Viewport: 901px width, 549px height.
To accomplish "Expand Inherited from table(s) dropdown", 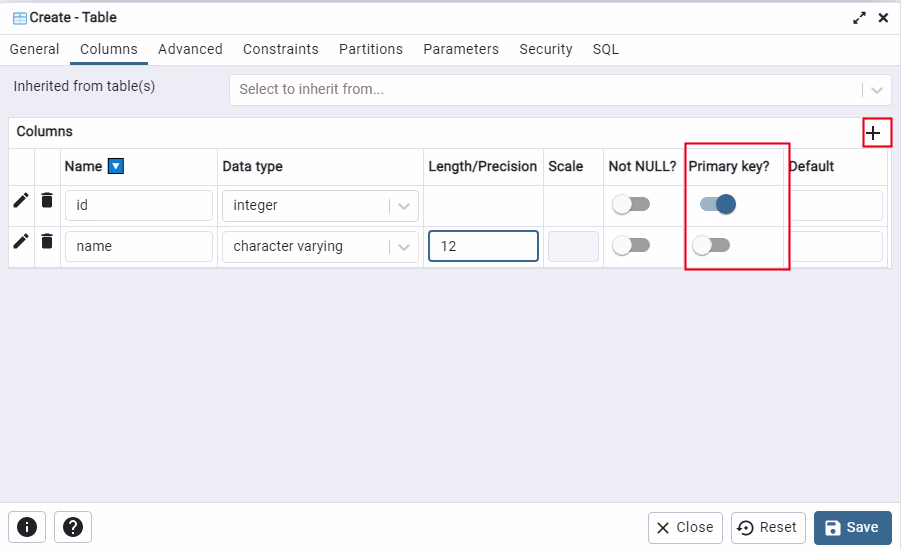I will coord(876,90).
